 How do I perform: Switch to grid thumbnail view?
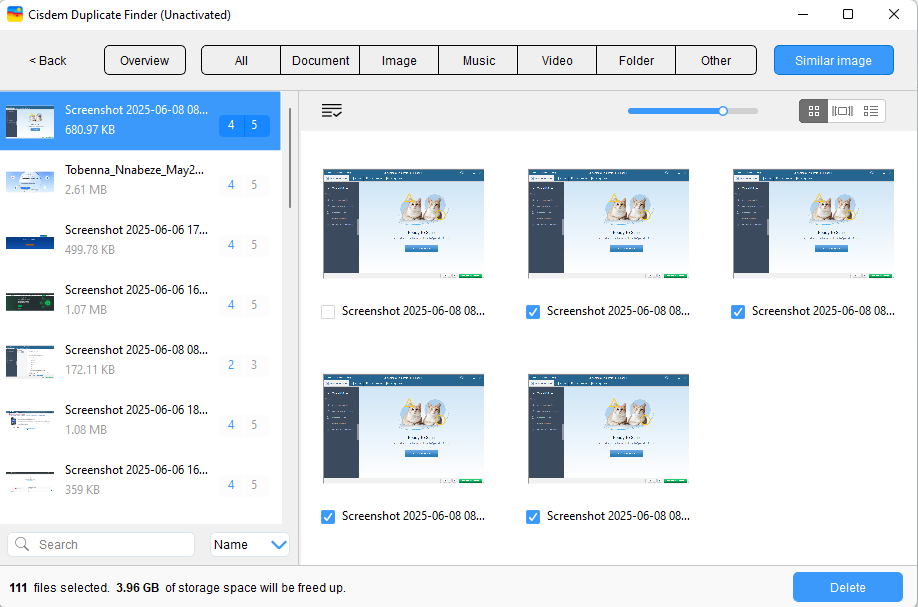pyautogui.click(x=814, y=111)
